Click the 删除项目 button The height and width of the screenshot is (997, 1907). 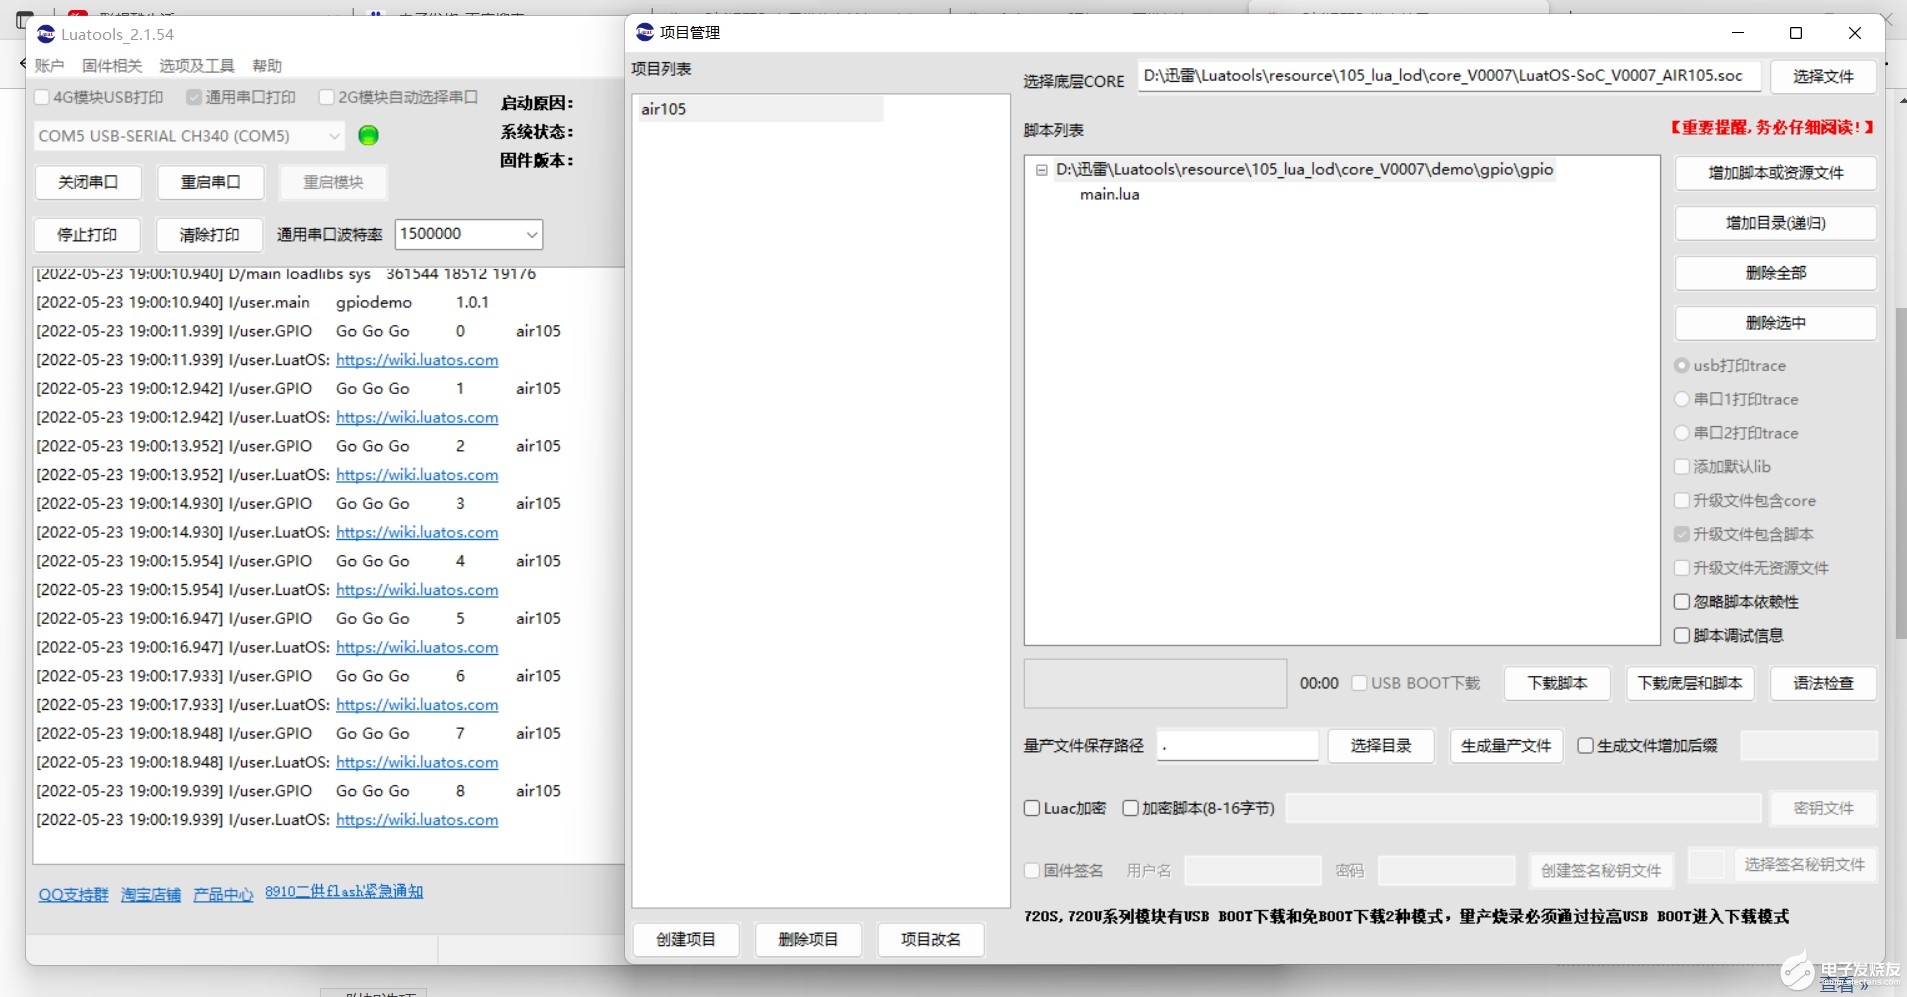808,940
